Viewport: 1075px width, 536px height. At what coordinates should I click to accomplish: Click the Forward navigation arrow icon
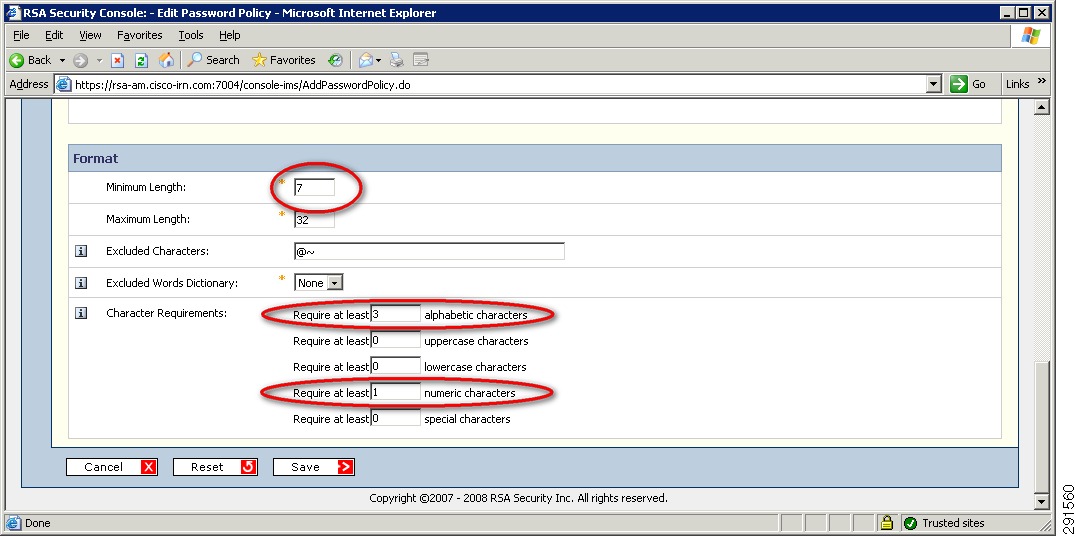80,60
